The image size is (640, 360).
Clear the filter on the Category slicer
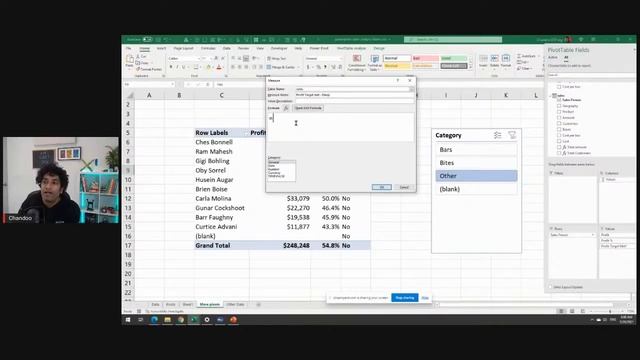point(512,135)
